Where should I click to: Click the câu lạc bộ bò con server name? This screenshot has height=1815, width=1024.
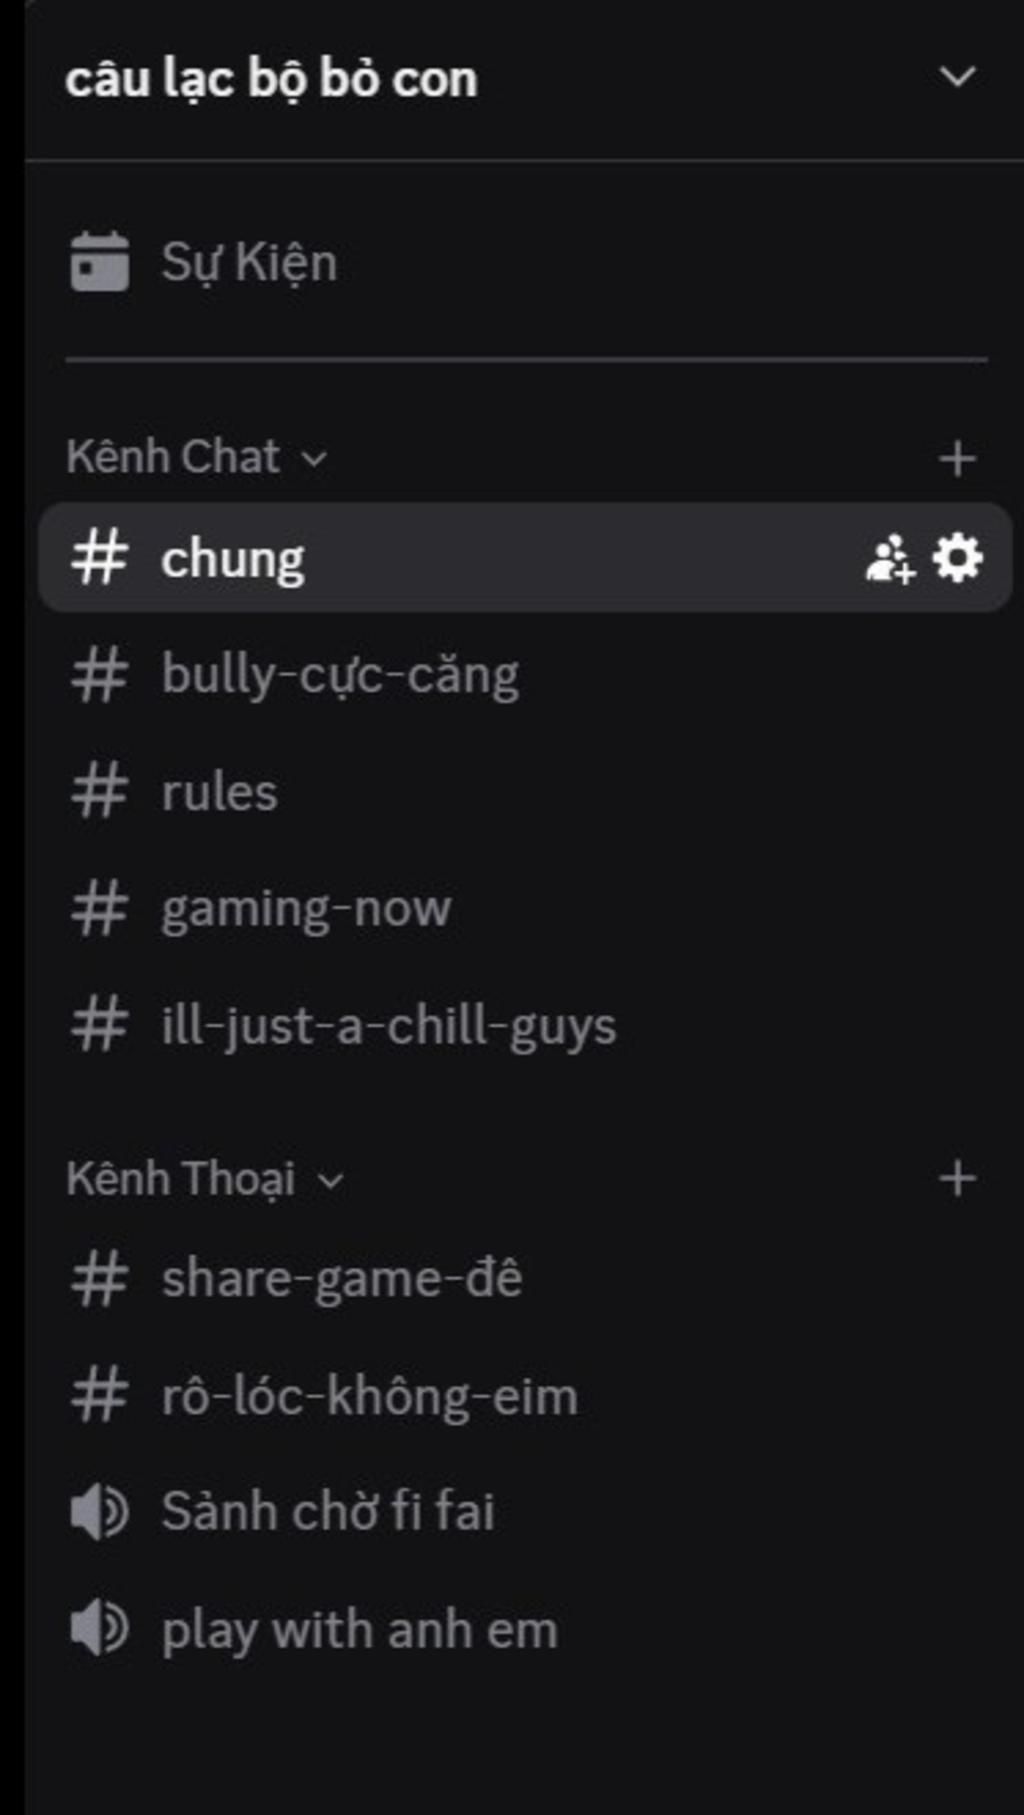point(271,79)
